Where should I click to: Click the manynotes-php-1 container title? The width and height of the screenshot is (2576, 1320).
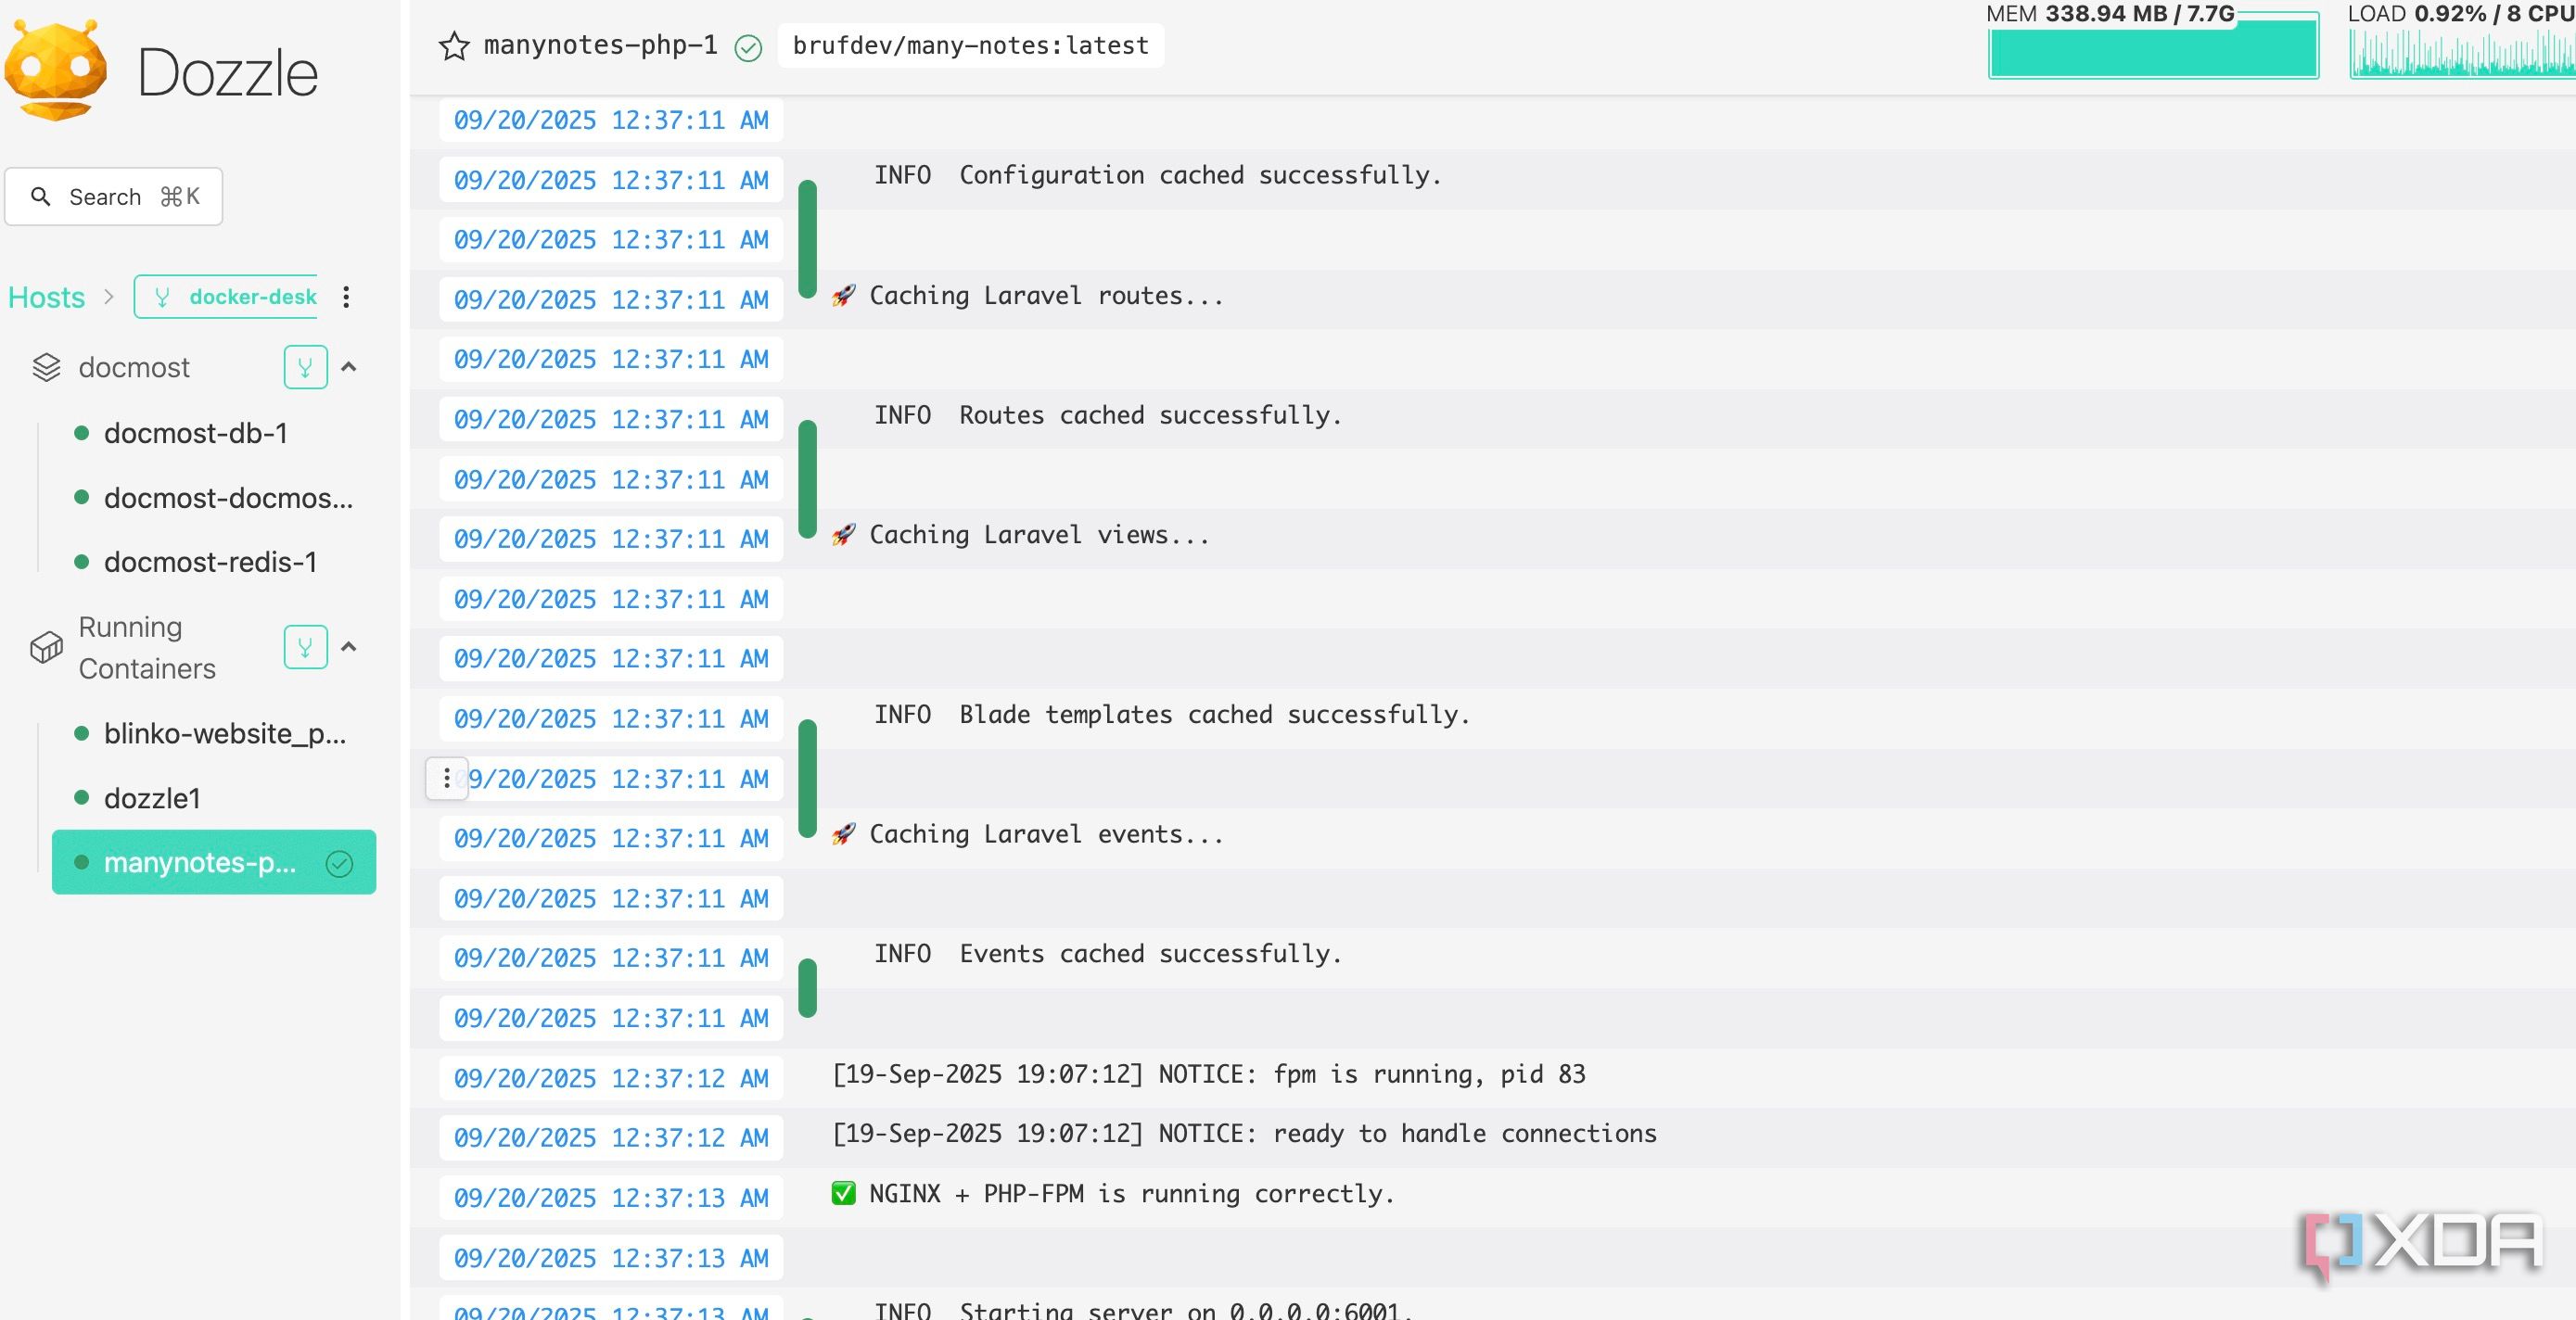pyautogui.click(x=600, y=45)
